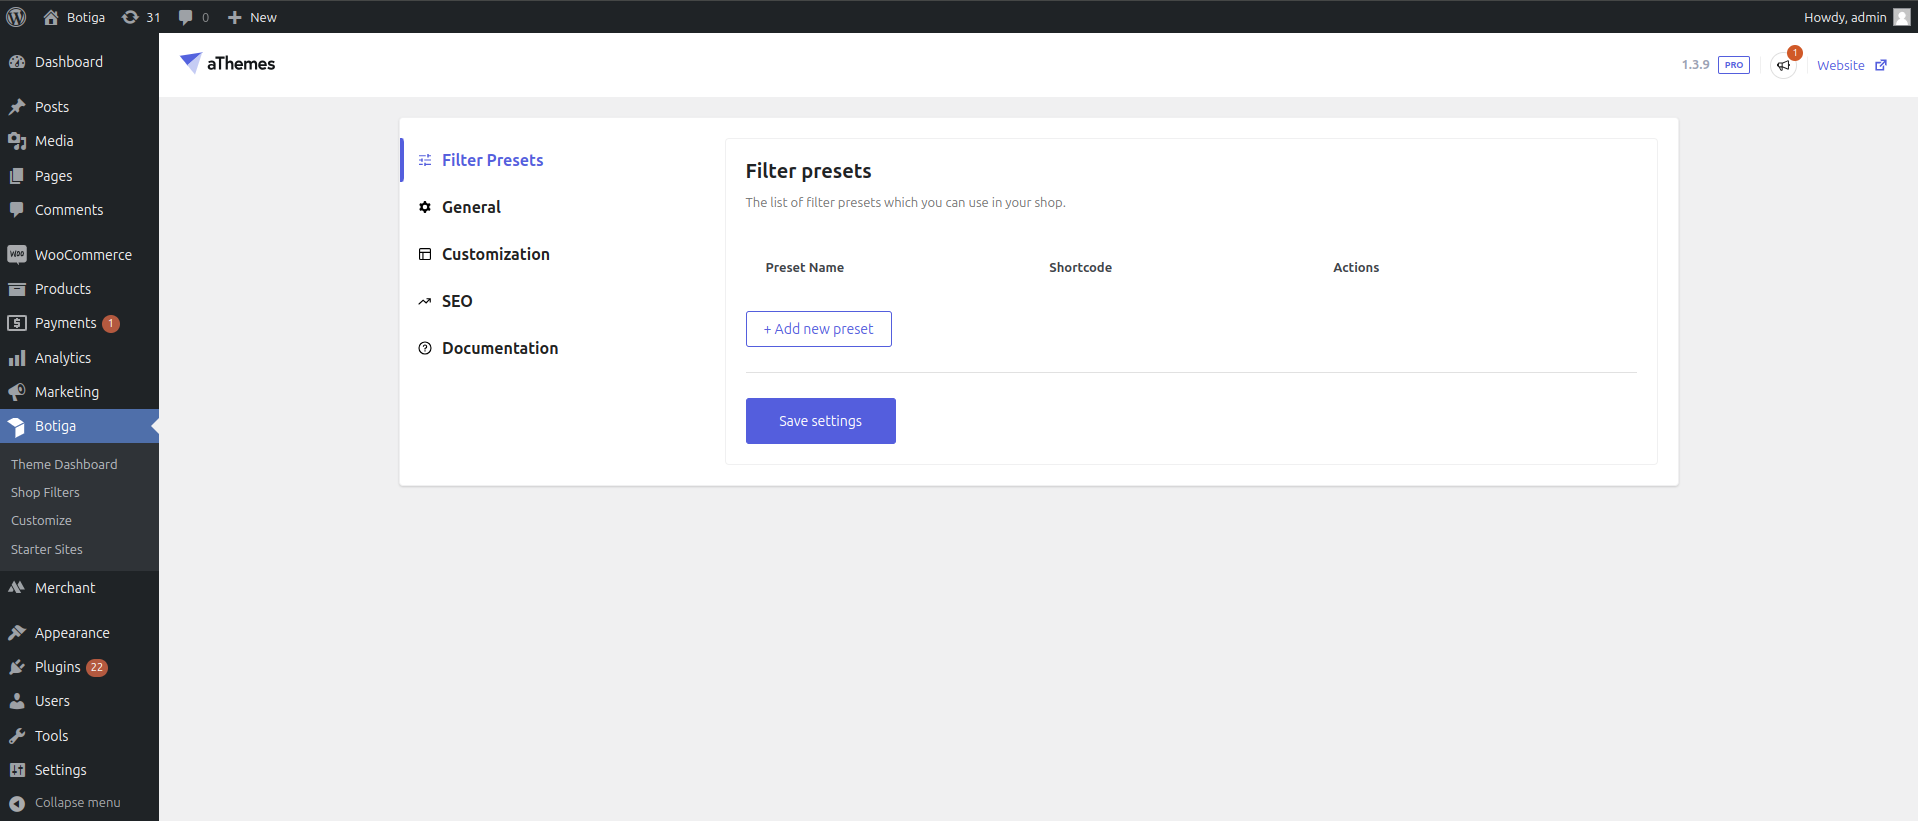Click the notifications megaphone icon

point(1783,66)
